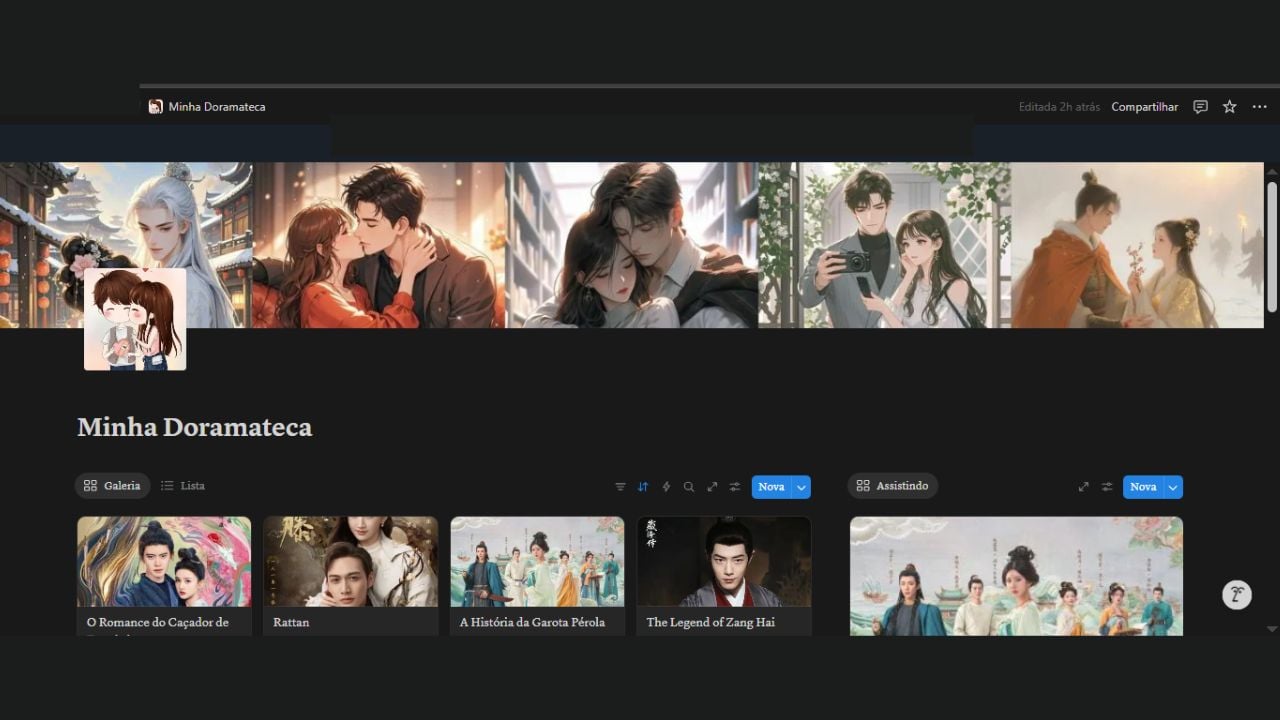The width and height of the screenshot is (1280, 720).
Task: Expand the Galeria Nova button dropdown arrow
Action: click(801, 487)
